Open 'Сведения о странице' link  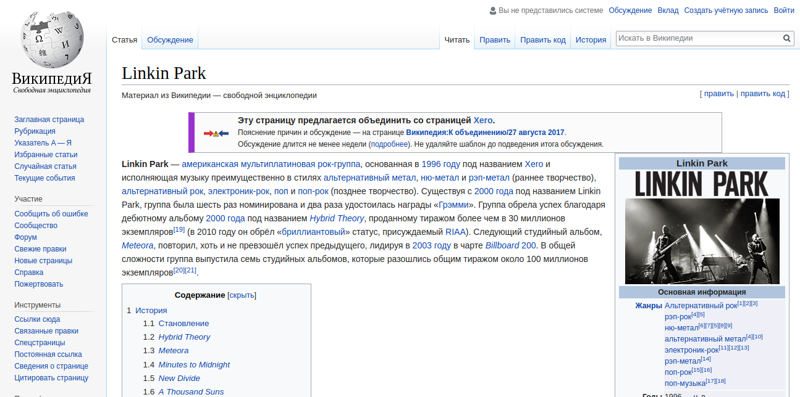(x=51, y=366)
